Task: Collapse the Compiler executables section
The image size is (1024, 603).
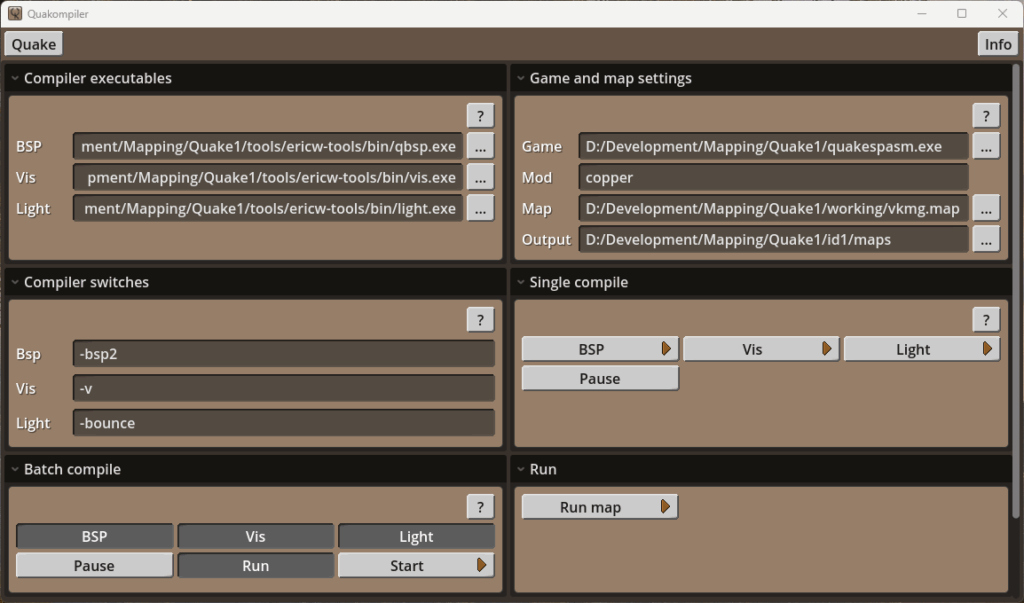Action: click(x=15, y=79)
